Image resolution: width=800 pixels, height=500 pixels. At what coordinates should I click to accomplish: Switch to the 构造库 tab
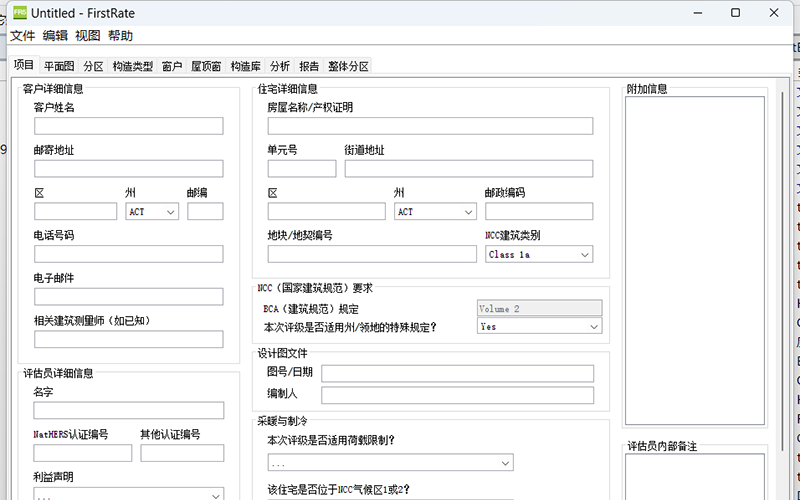[245, 66]
